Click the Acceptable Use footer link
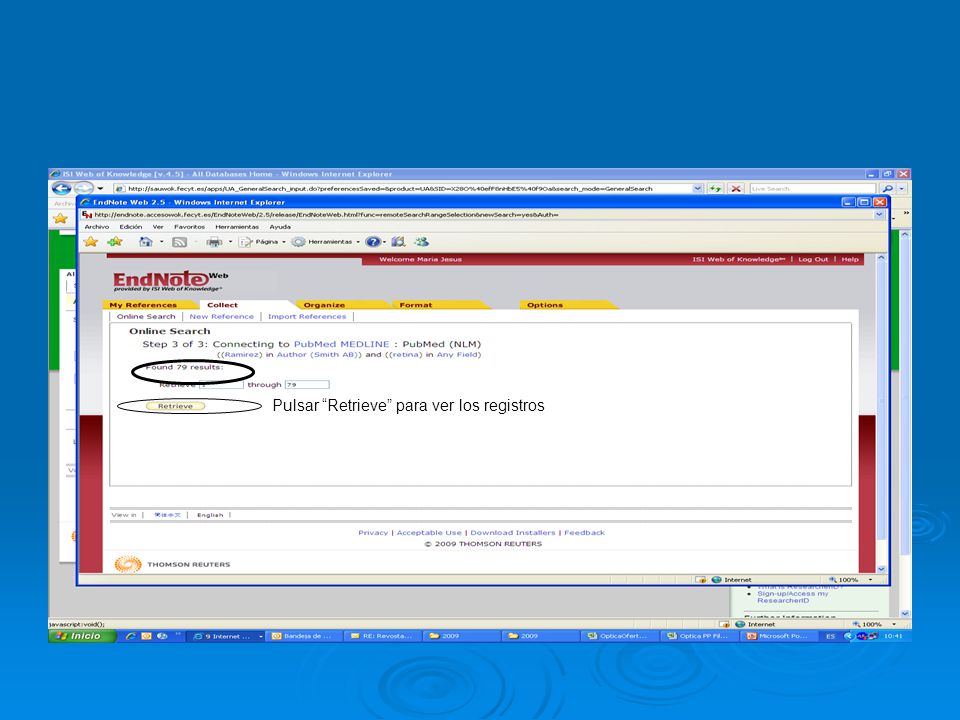Image resolution: width=960 pixels, height=720 pixels. click(x=429, y=533)
